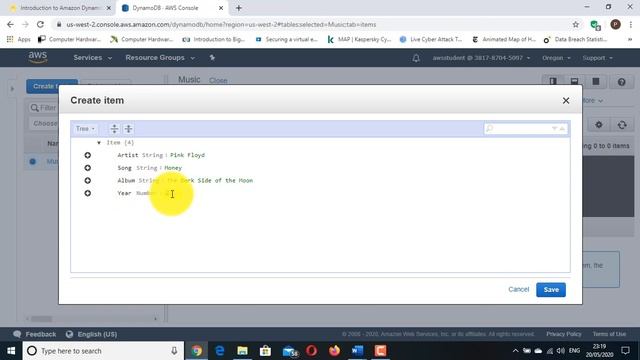640x360 pixels.
Task: Select the Album attribute name
Action: 126,180
